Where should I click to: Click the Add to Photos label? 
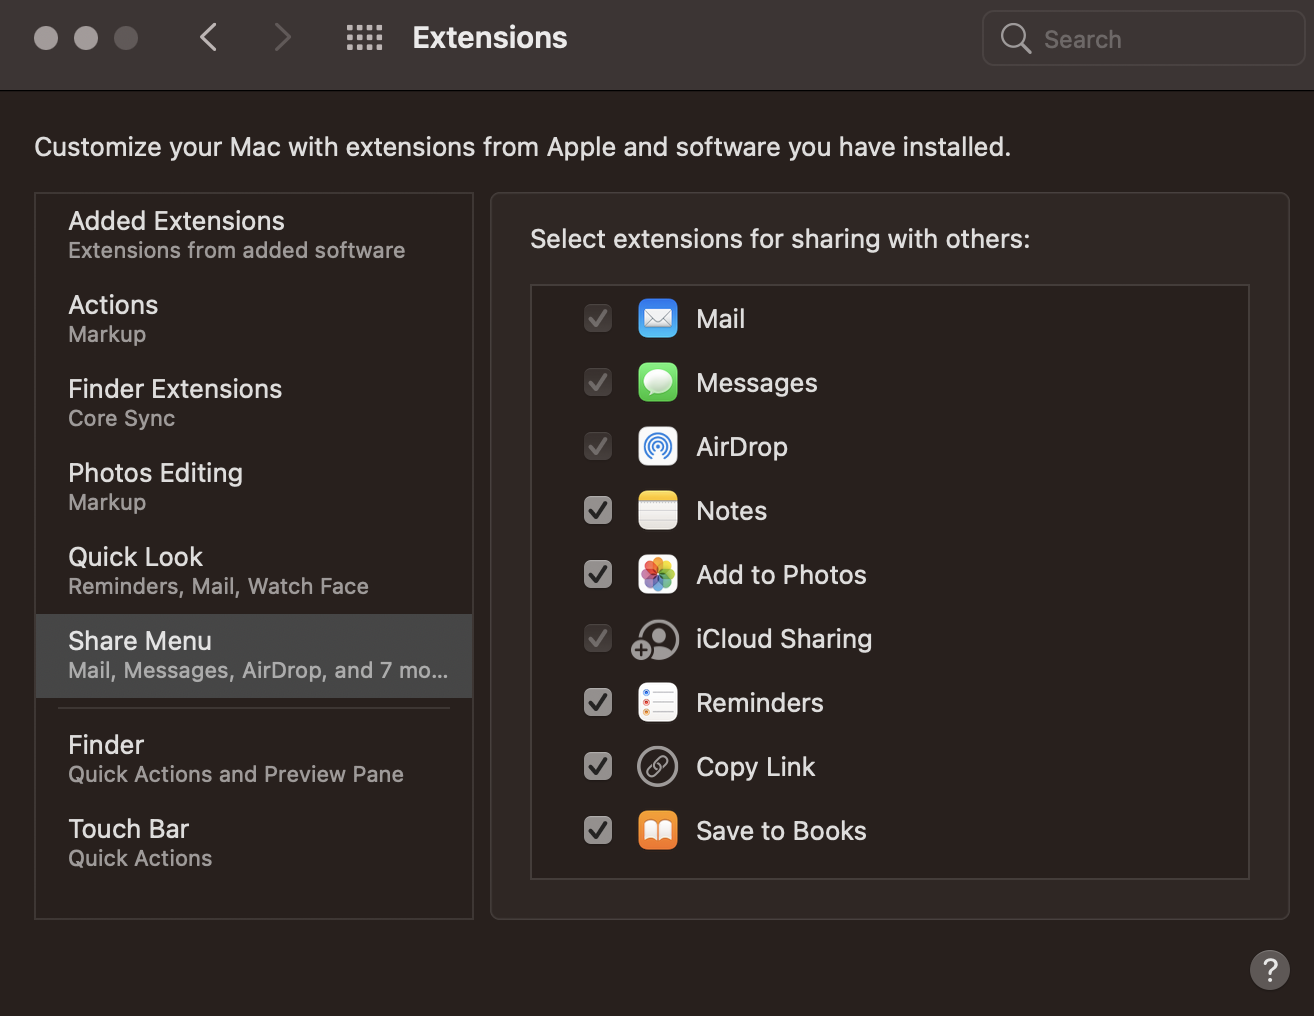781,575
